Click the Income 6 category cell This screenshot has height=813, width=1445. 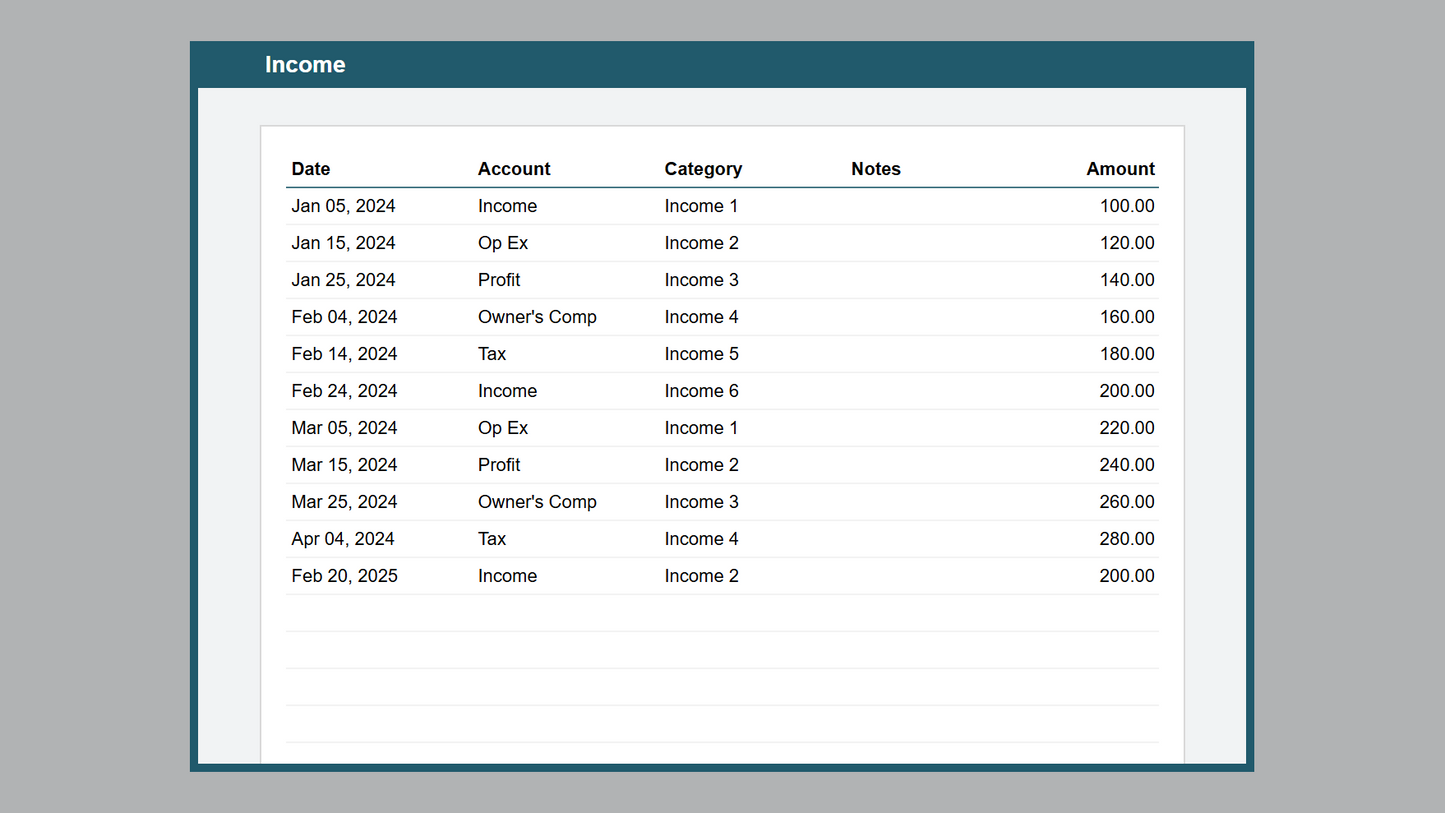pos(701,391)
